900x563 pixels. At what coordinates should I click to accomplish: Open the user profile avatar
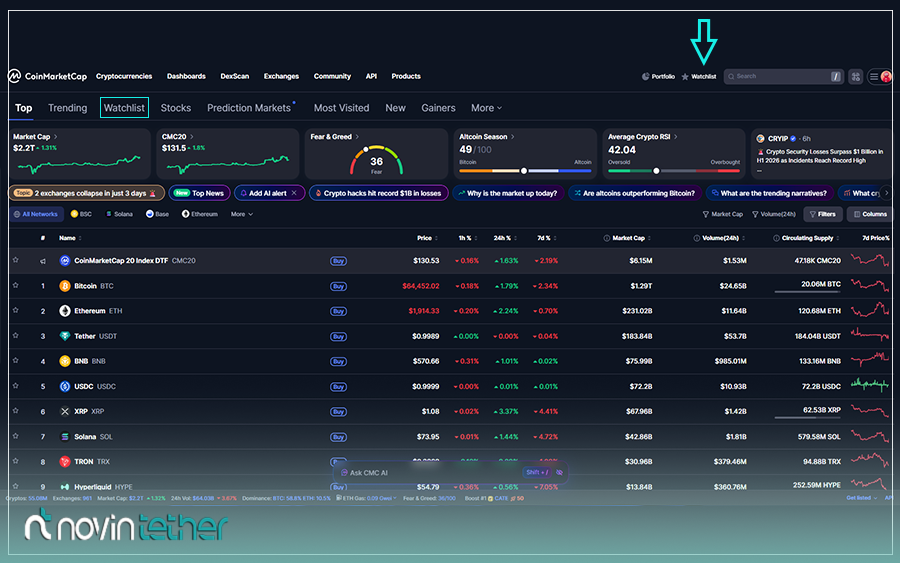click(886, 76)
